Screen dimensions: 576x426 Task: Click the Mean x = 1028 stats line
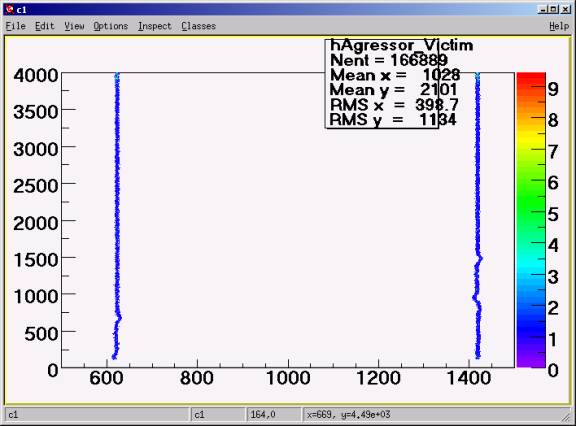395,75
